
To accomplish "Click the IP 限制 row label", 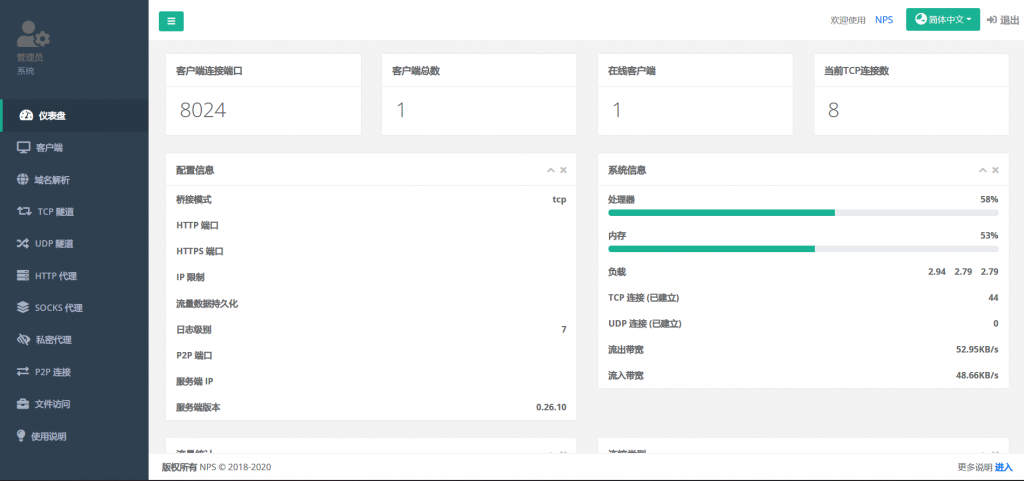I will (190, 277).
